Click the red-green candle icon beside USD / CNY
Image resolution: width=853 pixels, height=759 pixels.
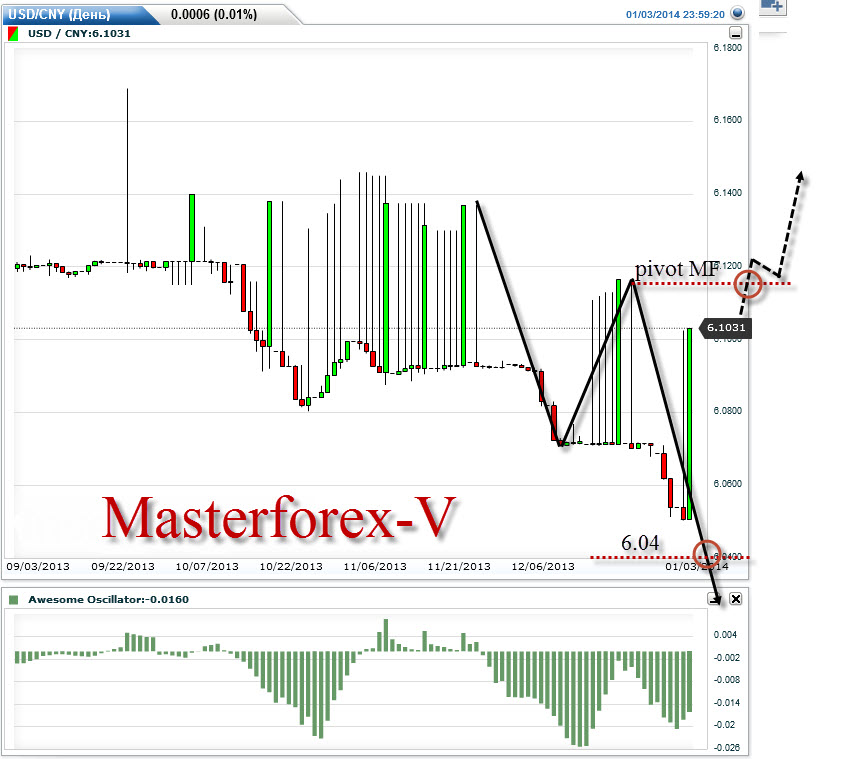tap(13, 34)
